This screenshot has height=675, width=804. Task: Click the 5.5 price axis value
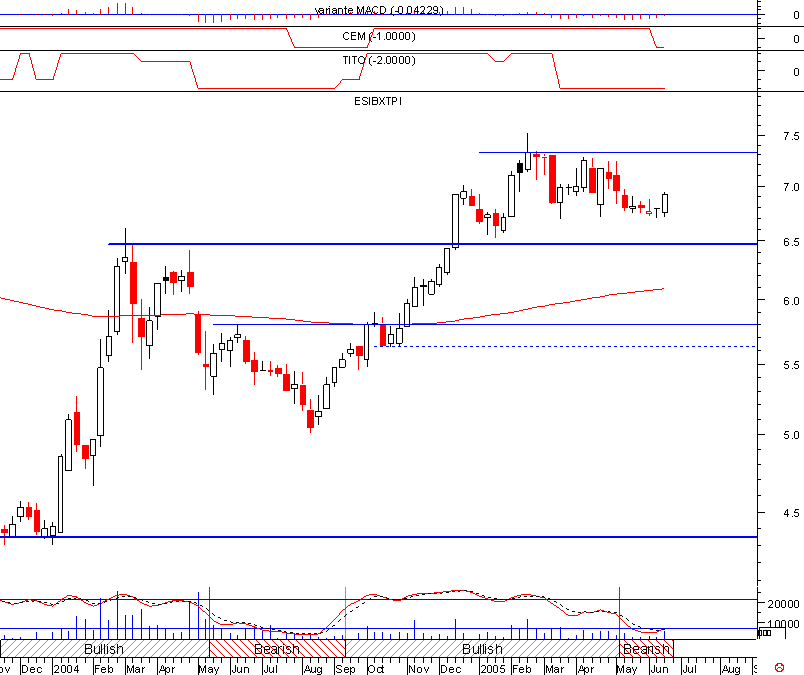coord(791,365)
